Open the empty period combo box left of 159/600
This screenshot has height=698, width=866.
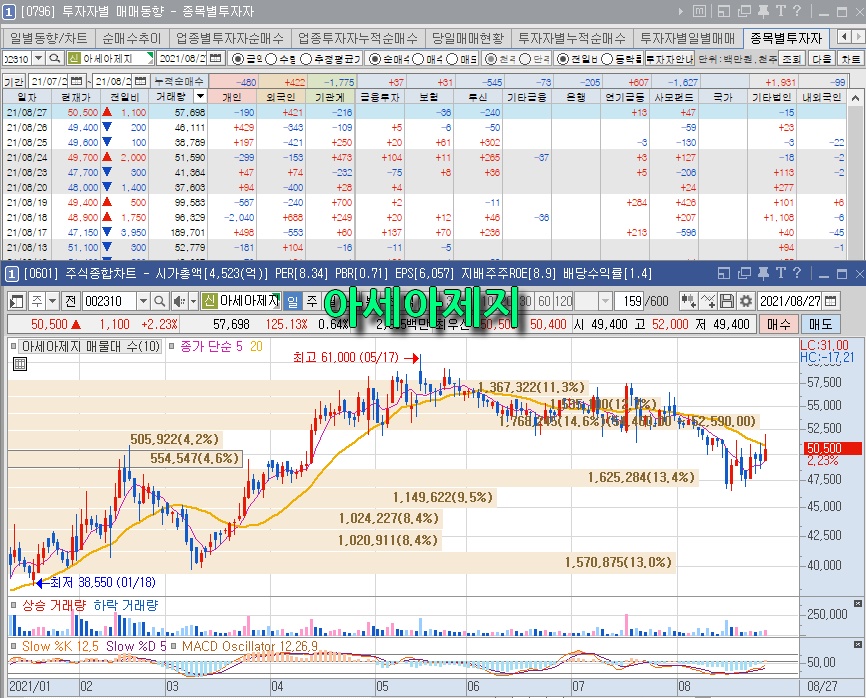594,302
